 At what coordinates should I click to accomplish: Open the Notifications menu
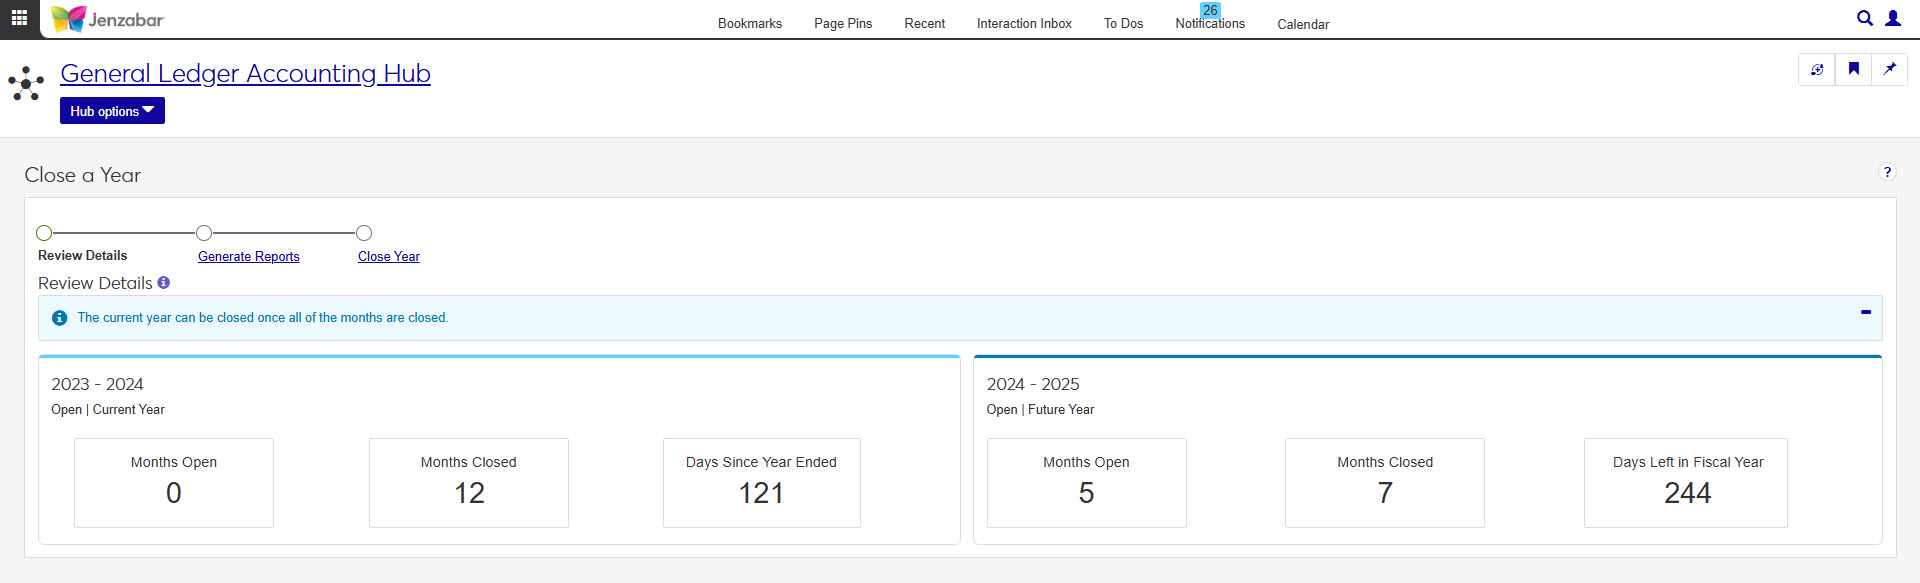click(1209, 23)
